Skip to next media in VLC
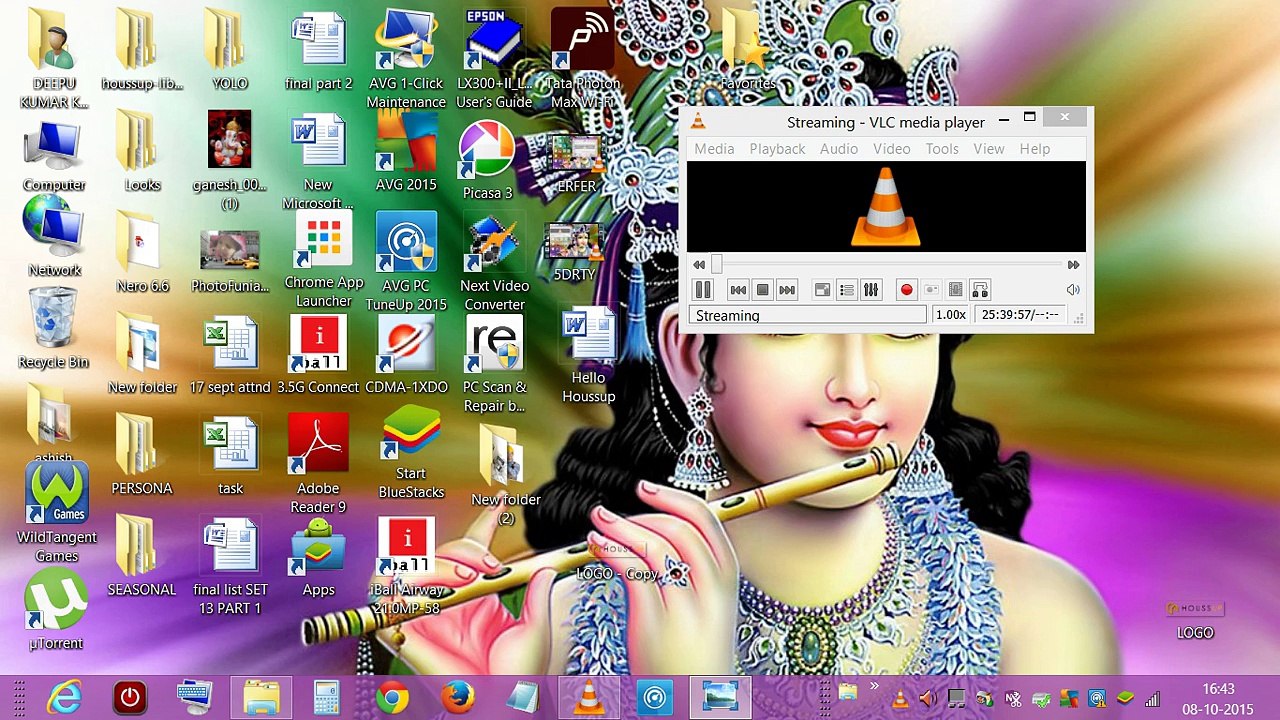The width and height of the screenshot is (1280, 720). pyautogui.click(x=787, y=290)
